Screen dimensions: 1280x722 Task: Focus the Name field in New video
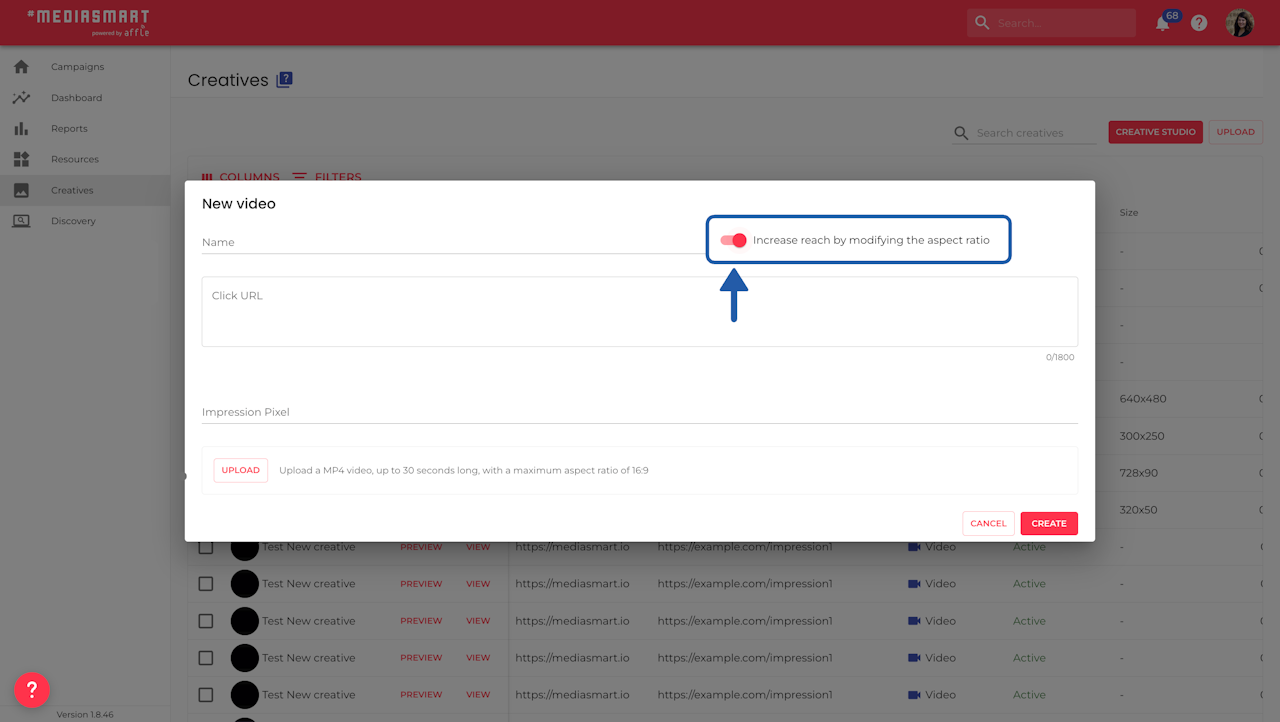tap(455, 242)
